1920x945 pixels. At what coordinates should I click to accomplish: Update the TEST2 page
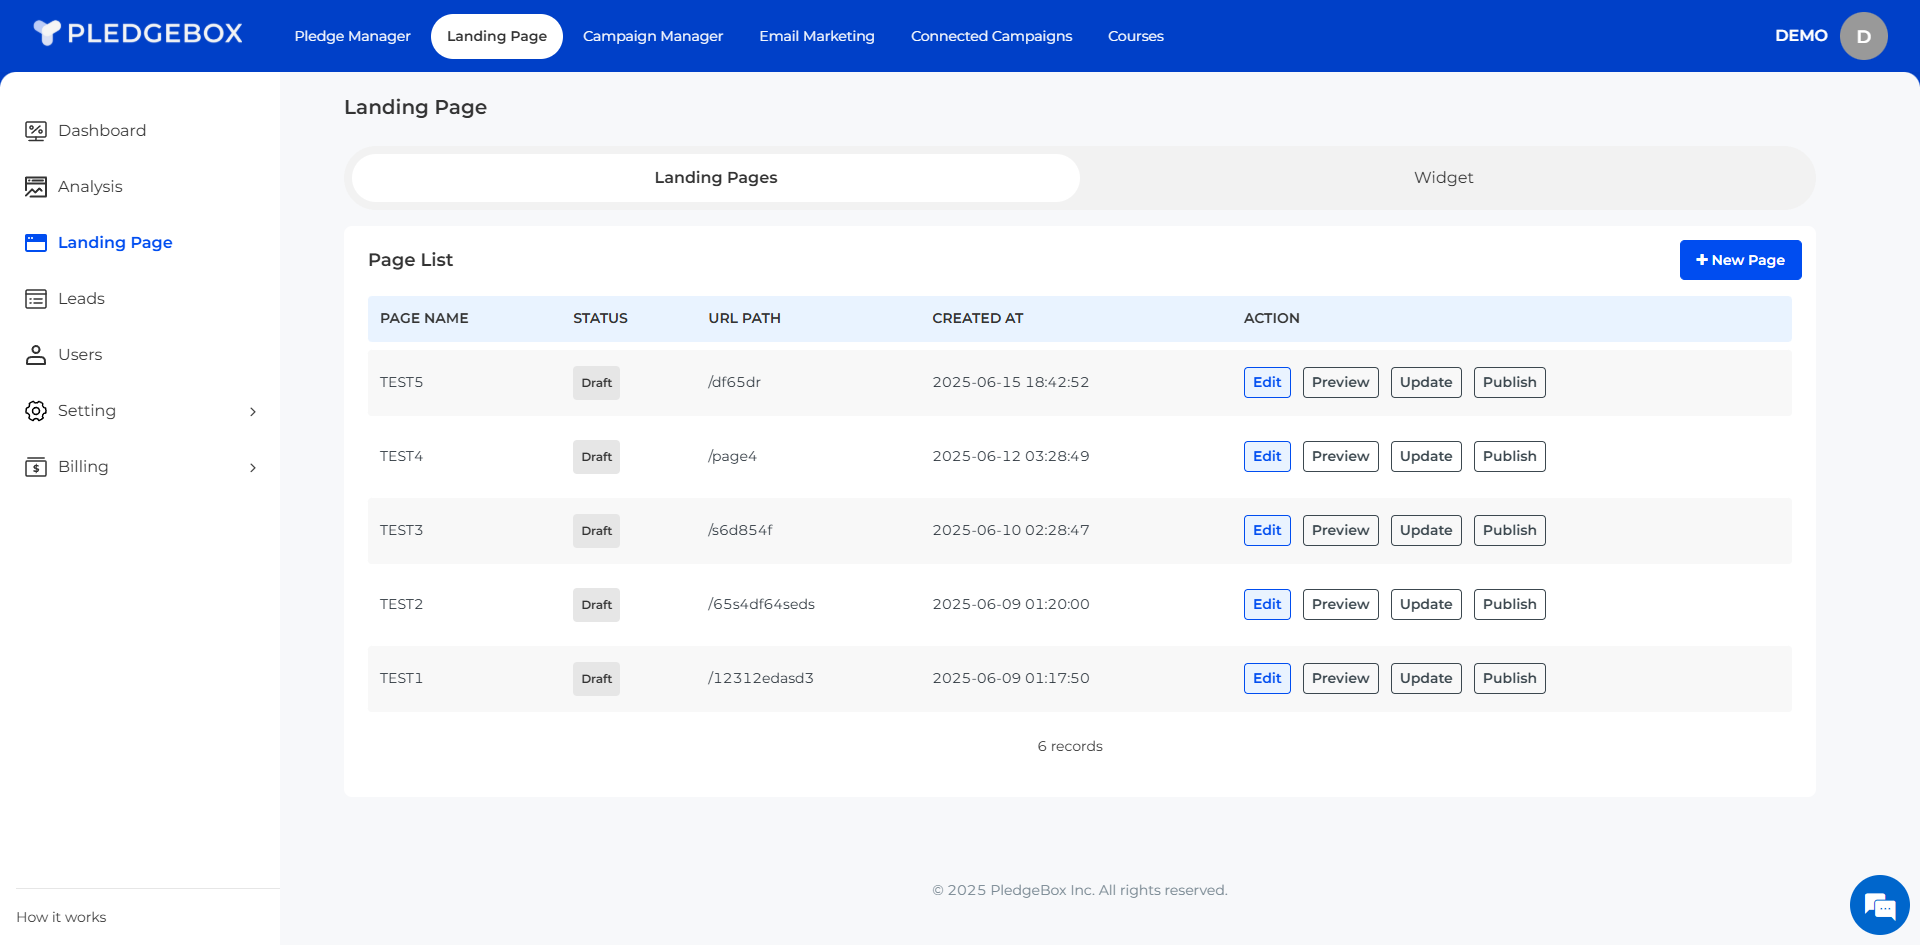point(1426,604)
